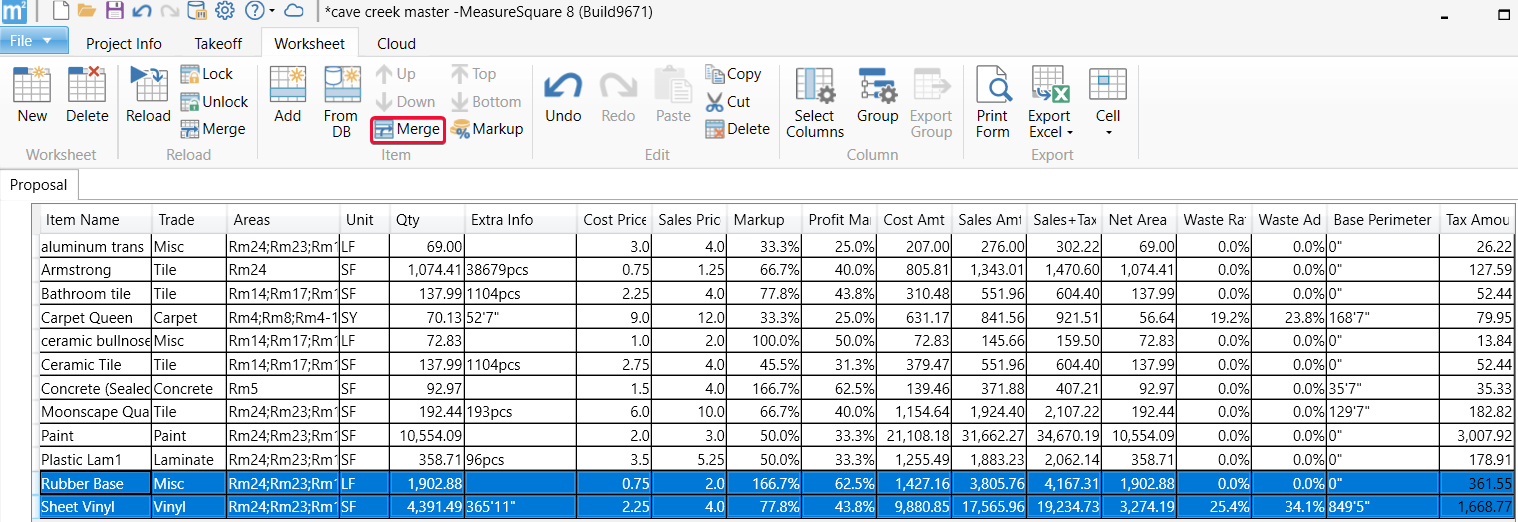Viewport: 1518px width, 522px height.
Task: Open Print Form
Action: 993,101
